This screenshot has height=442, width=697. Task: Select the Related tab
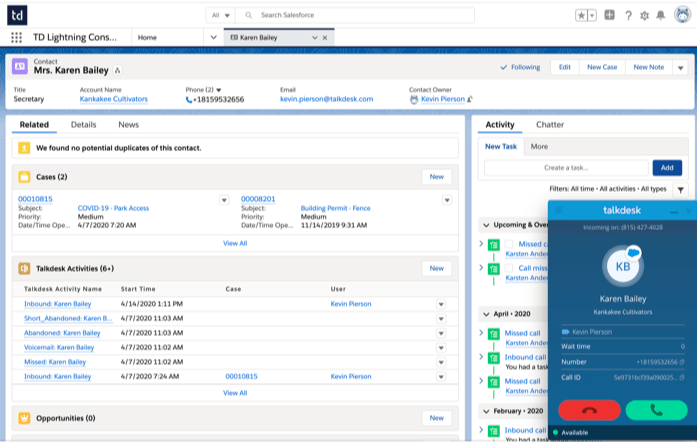pos(34,125)
